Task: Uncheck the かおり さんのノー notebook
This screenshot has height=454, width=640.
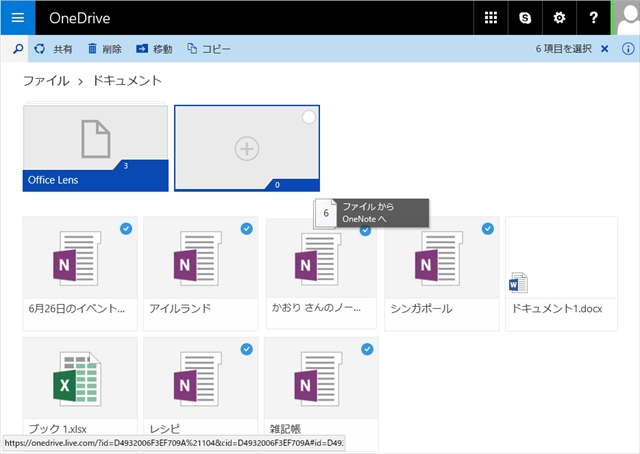Action: coord(365,231)
